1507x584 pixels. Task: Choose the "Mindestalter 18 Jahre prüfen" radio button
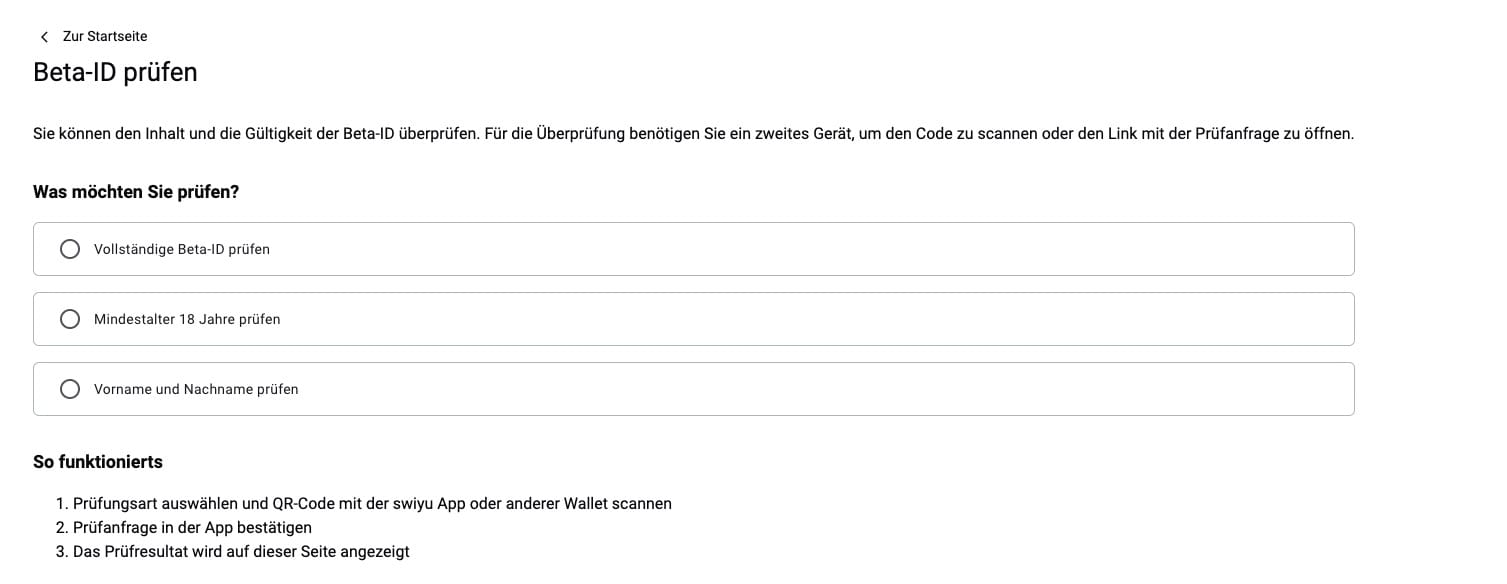pyautogui.click(x=70, y=319)
